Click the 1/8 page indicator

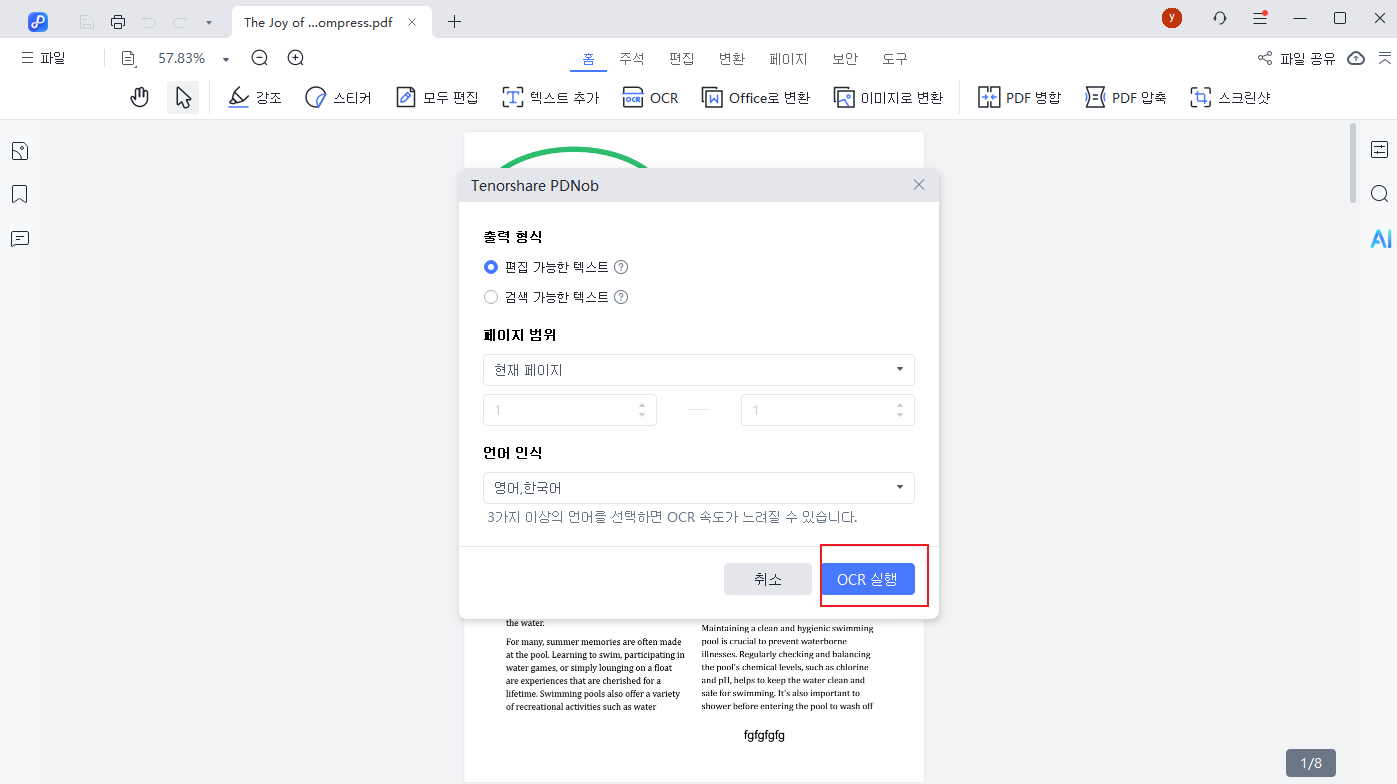(1311, 762)
